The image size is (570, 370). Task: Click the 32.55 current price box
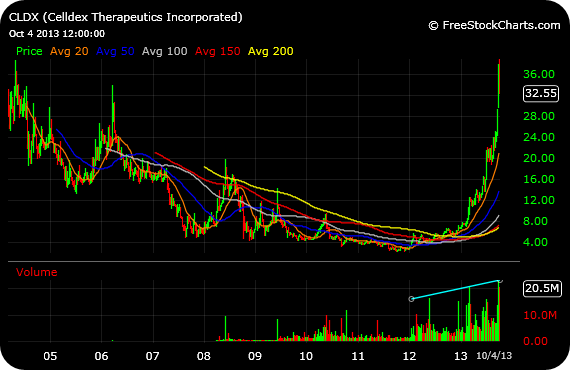coord(541,93)
